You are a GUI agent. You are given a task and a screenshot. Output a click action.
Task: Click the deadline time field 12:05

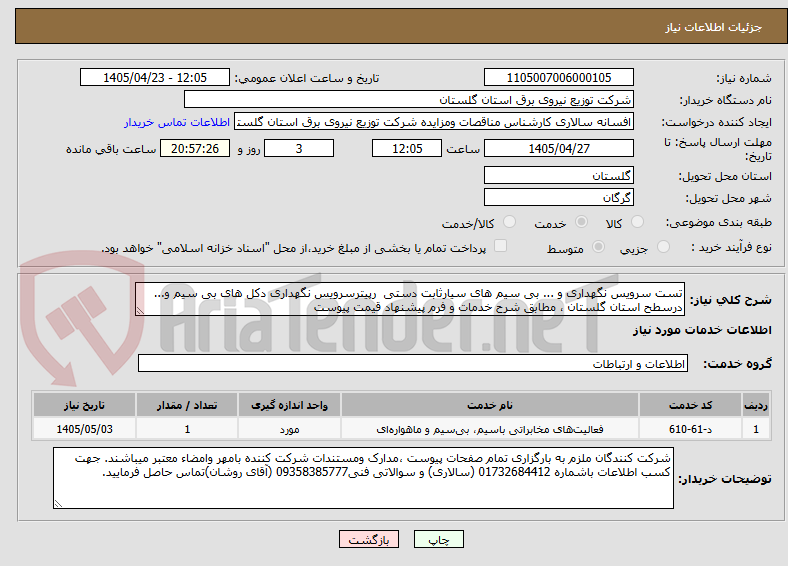[x=407, y=148]
